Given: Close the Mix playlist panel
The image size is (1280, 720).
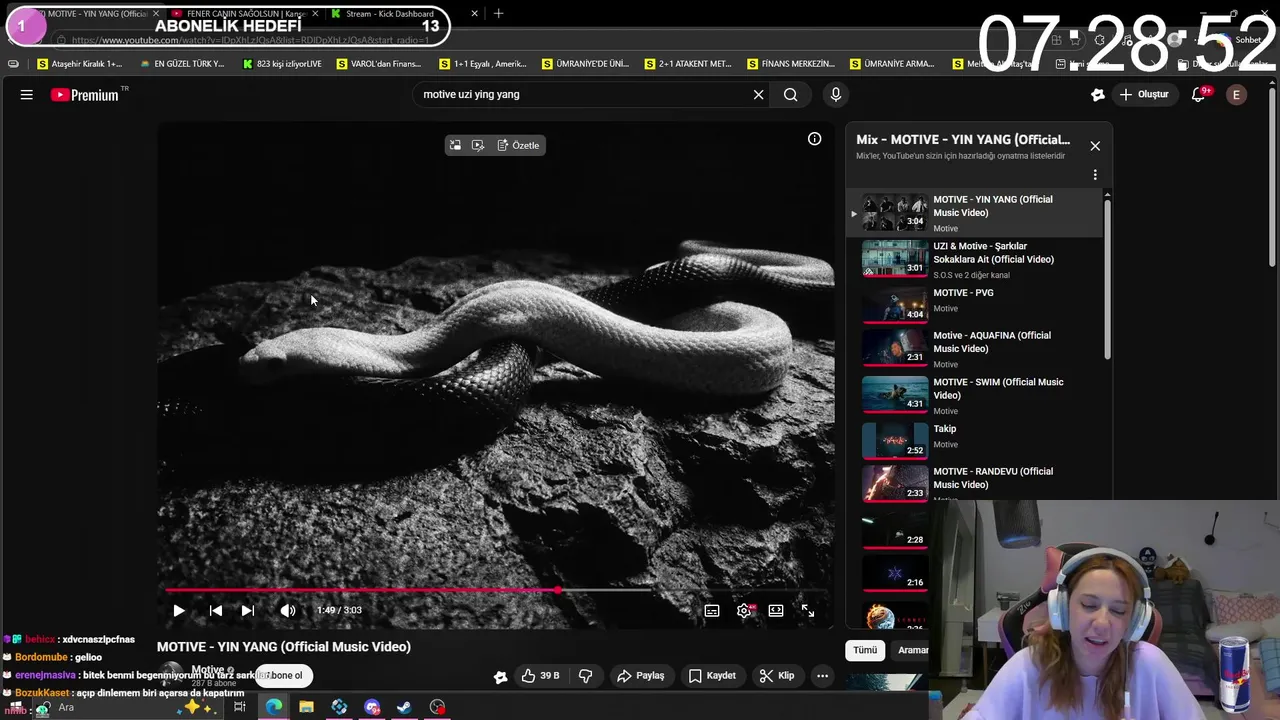Looking at the screenshot, I should (x=1095, y=146).
